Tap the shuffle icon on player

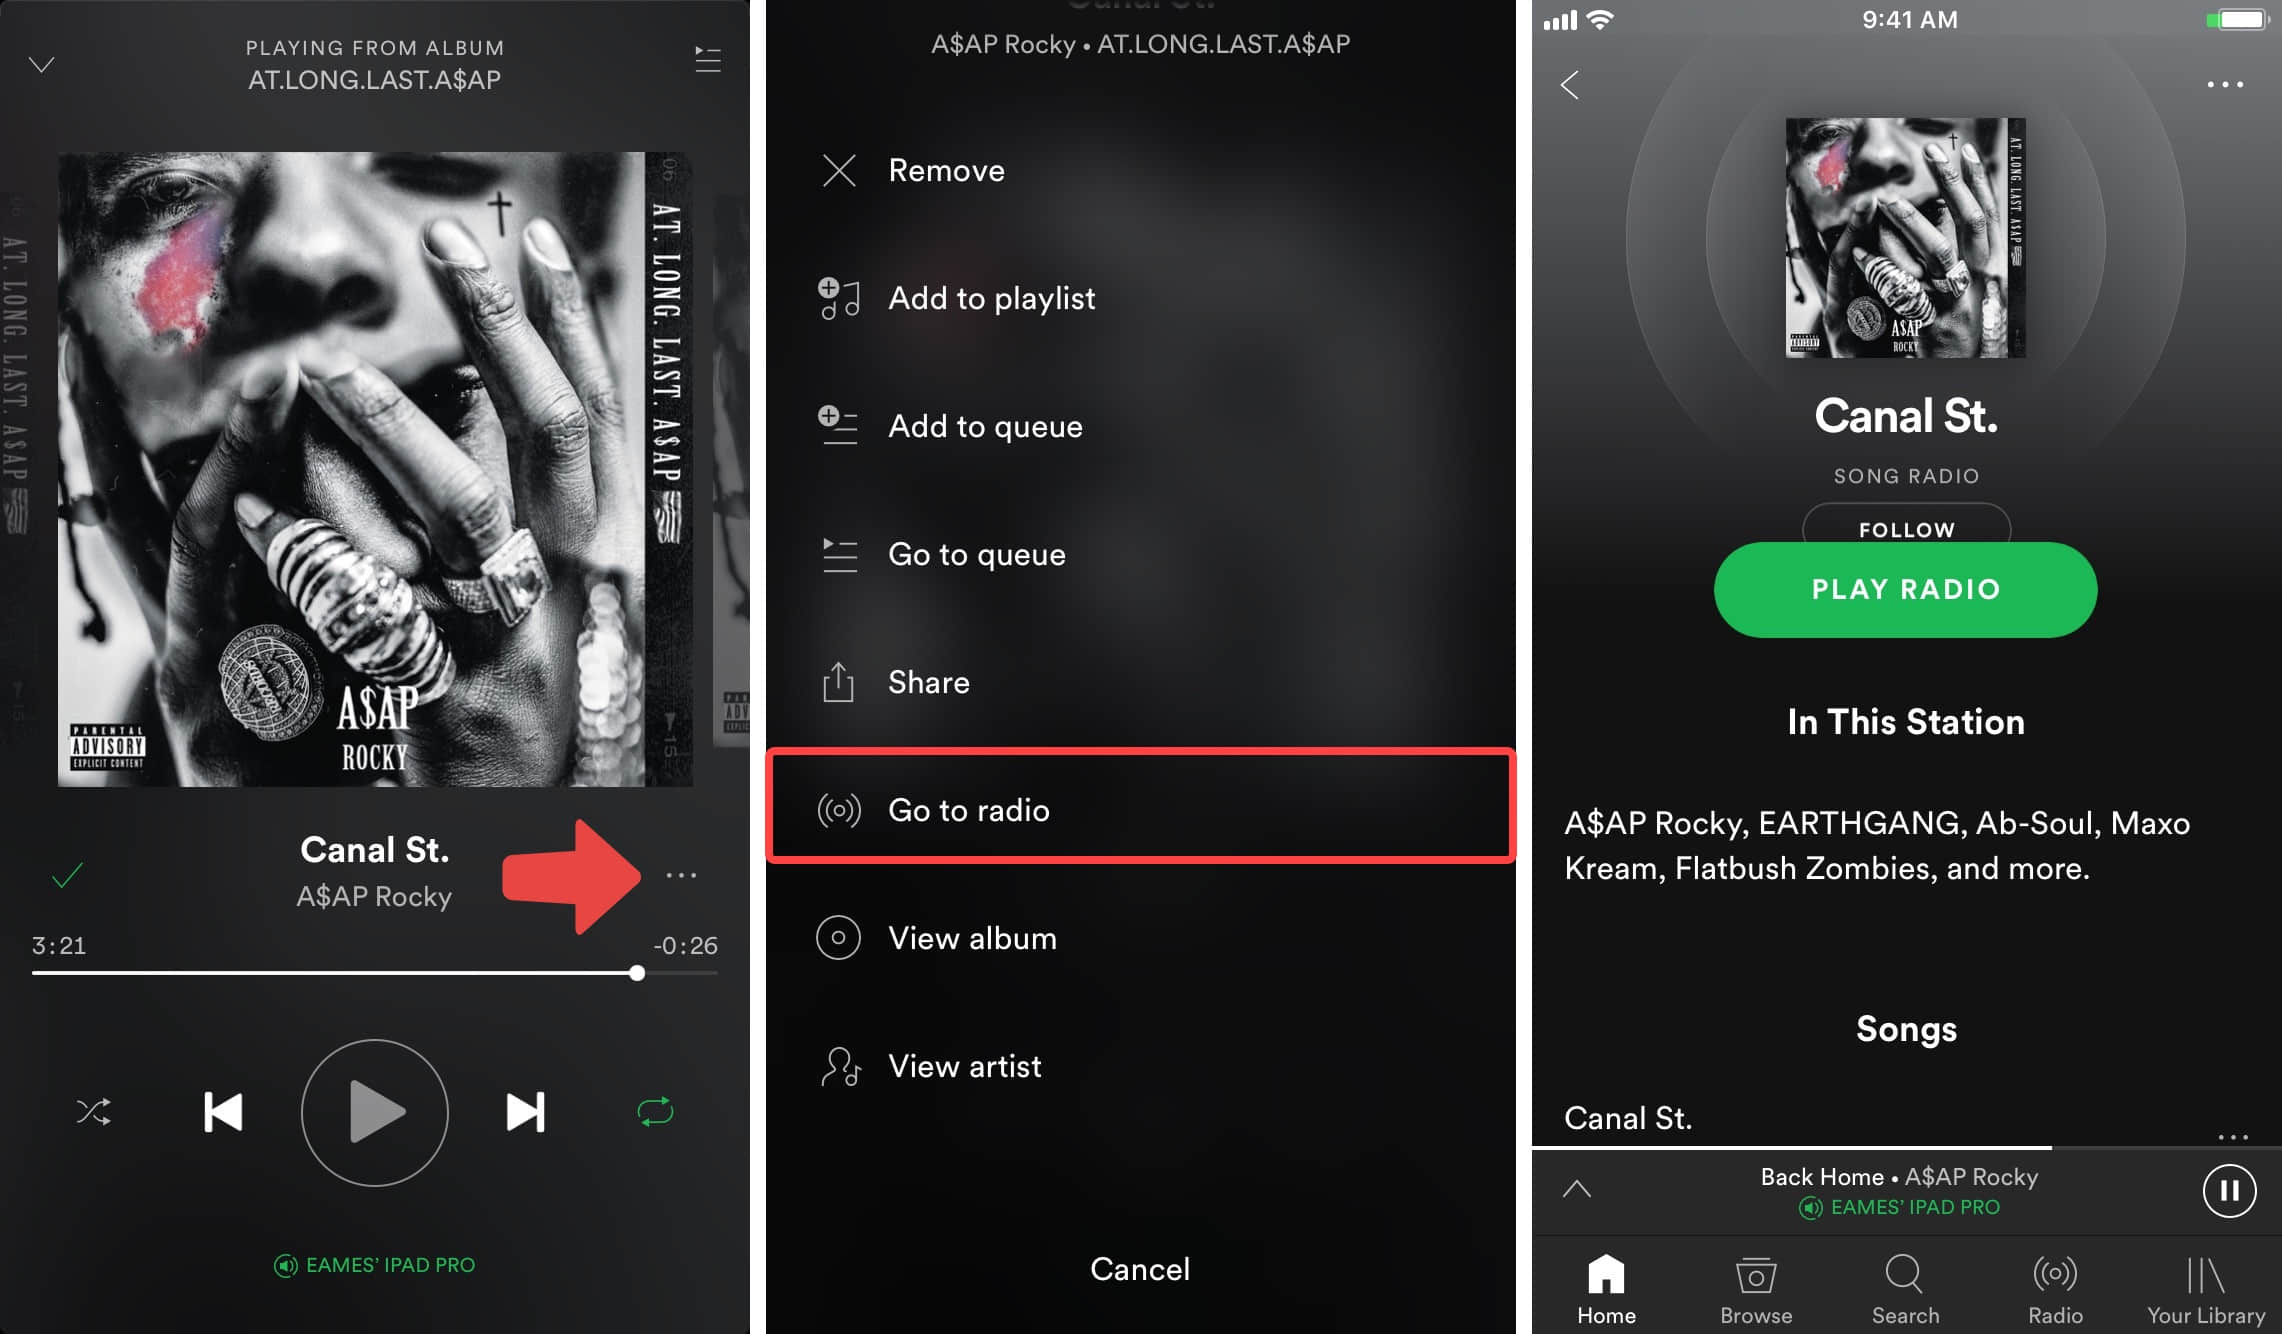89,1110
